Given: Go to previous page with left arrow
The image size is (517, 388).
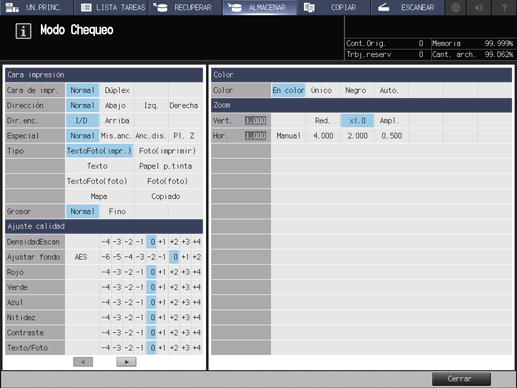Looking at the screenshot, I should click(83, 362).
